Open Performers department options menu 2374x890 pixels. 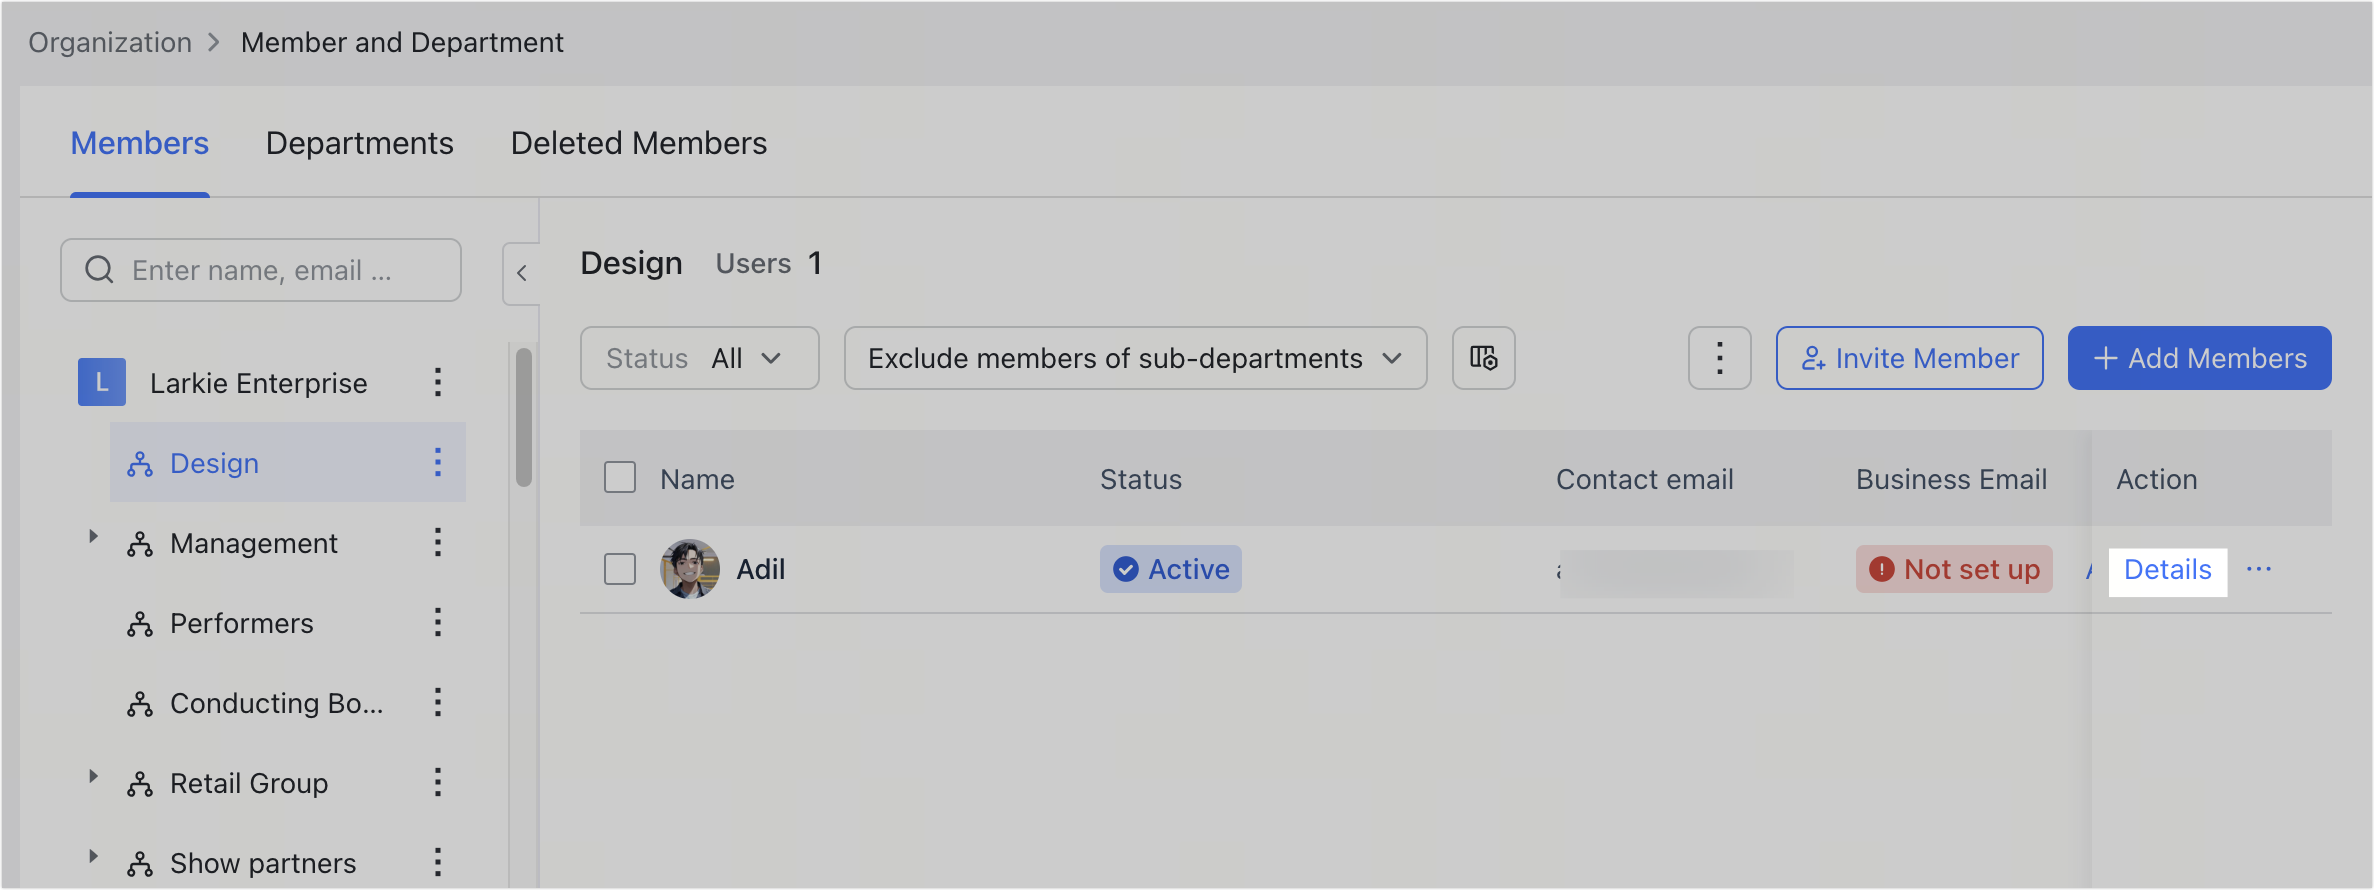pyautogui.click(x=438, y=622)
